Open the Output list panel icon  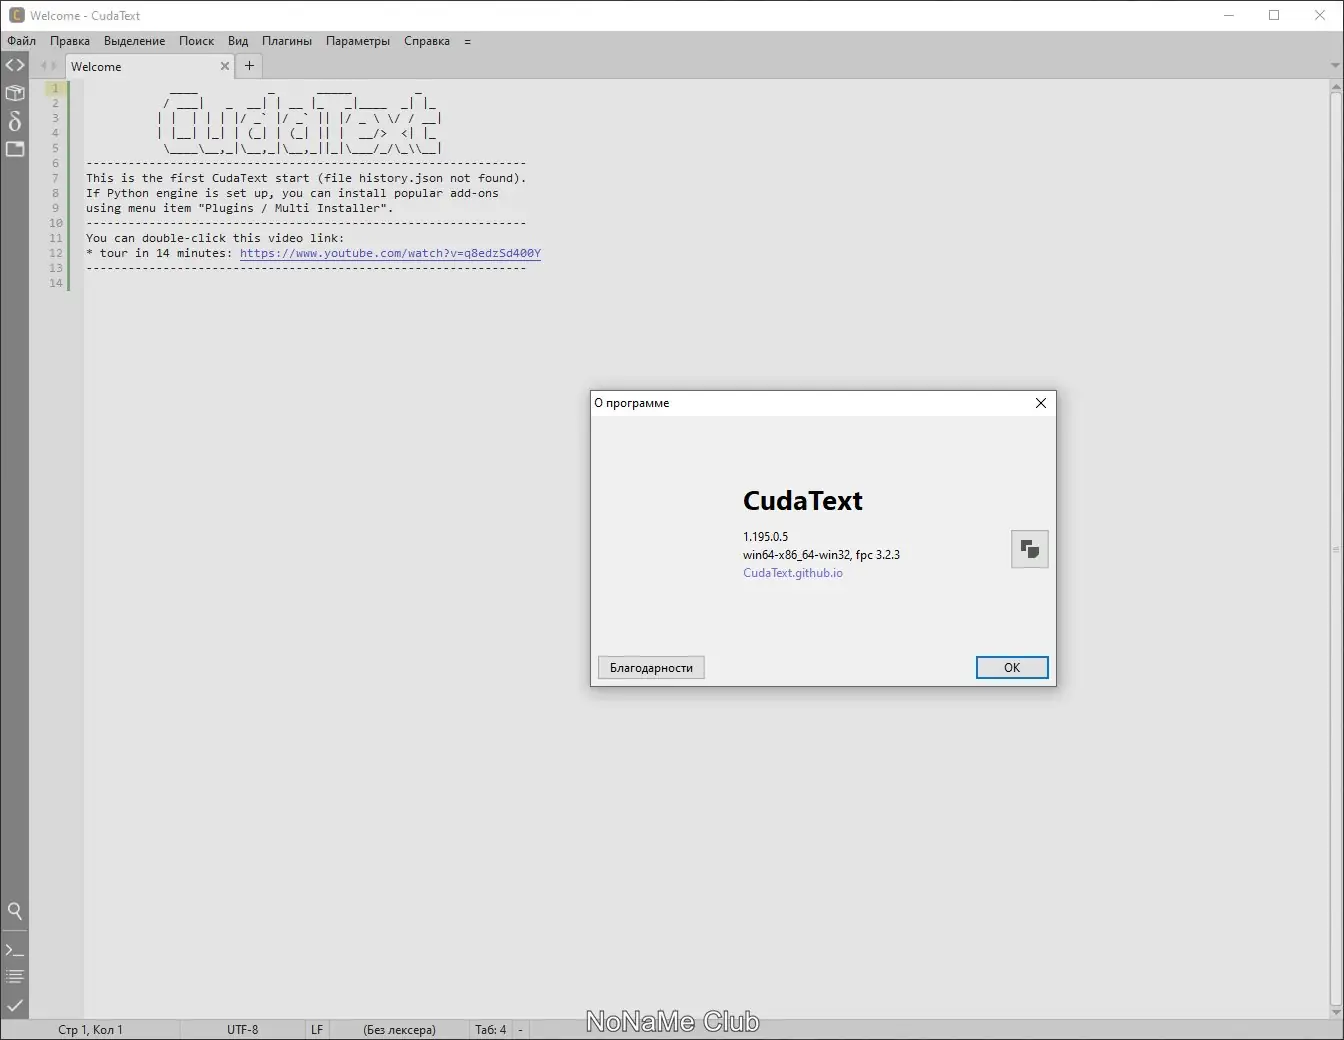[15, 977]
